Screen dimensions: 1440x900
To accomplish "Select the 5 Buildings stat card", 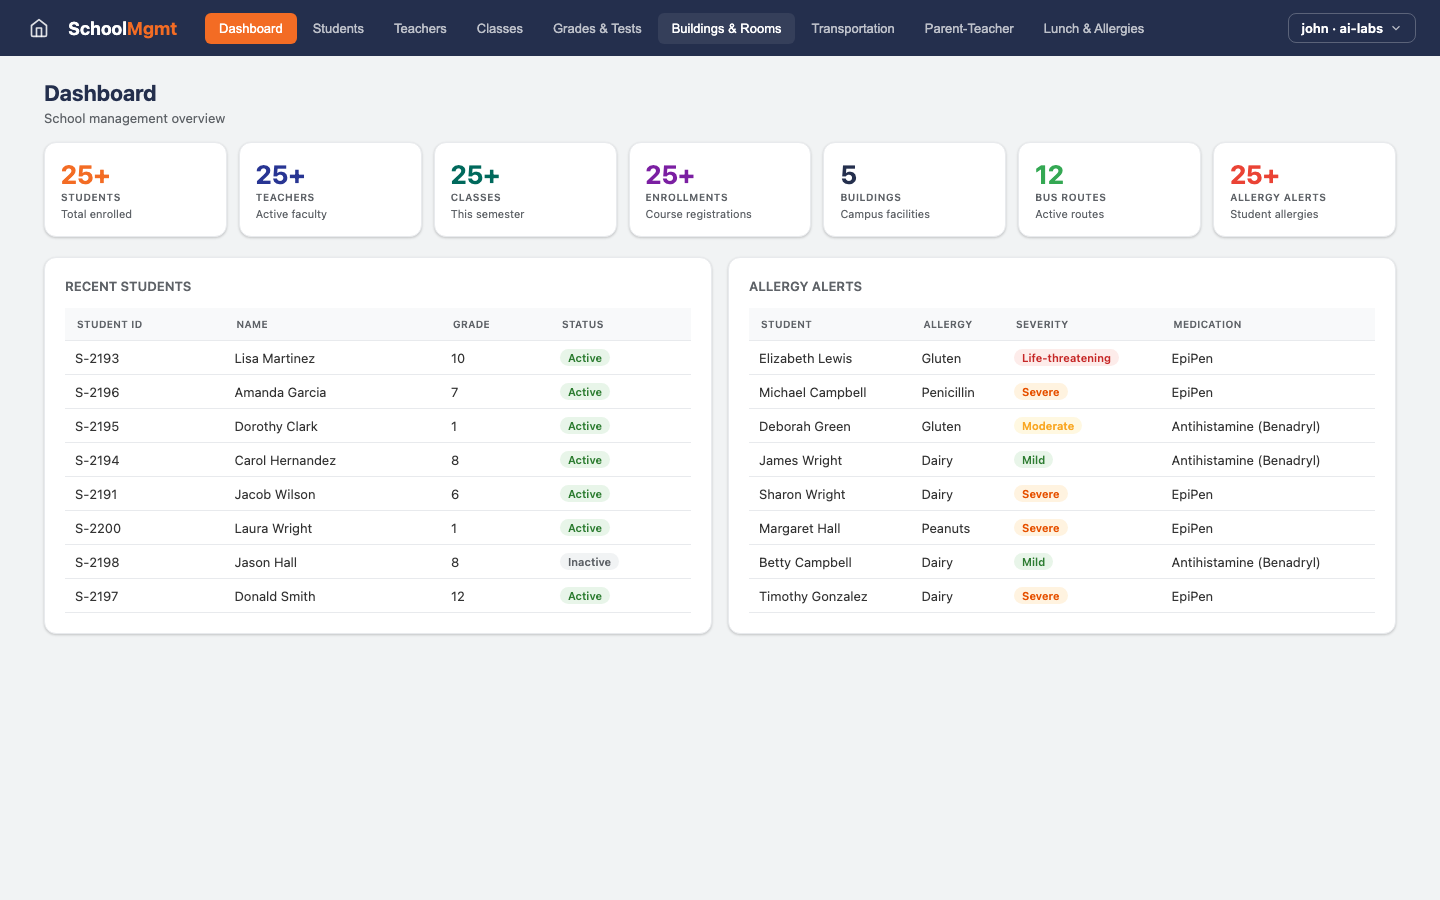I will (914, 189).
